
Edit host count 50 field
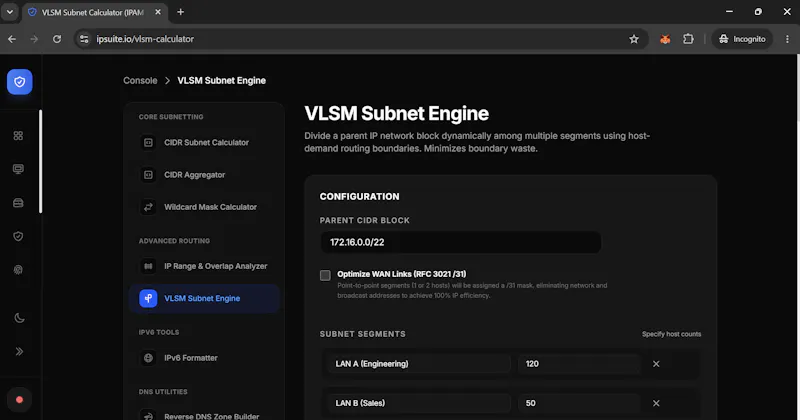[x=579, y=403]
